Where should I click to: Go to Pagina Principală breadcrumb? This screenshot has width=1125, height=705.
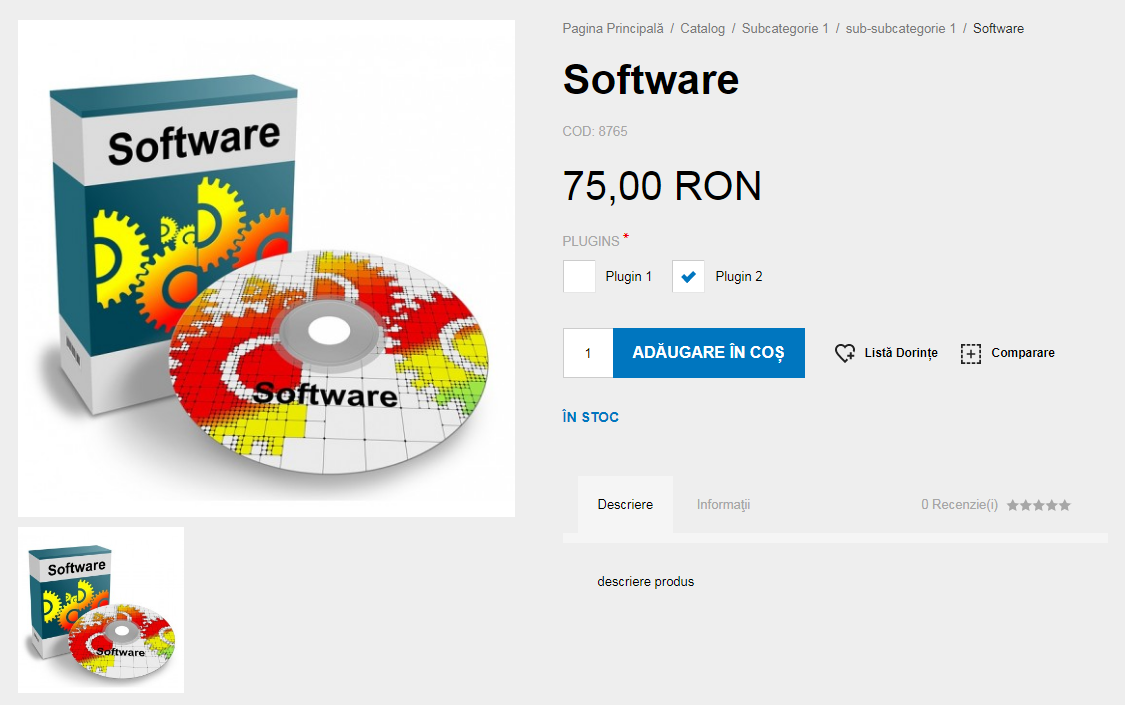coord(613,29)
